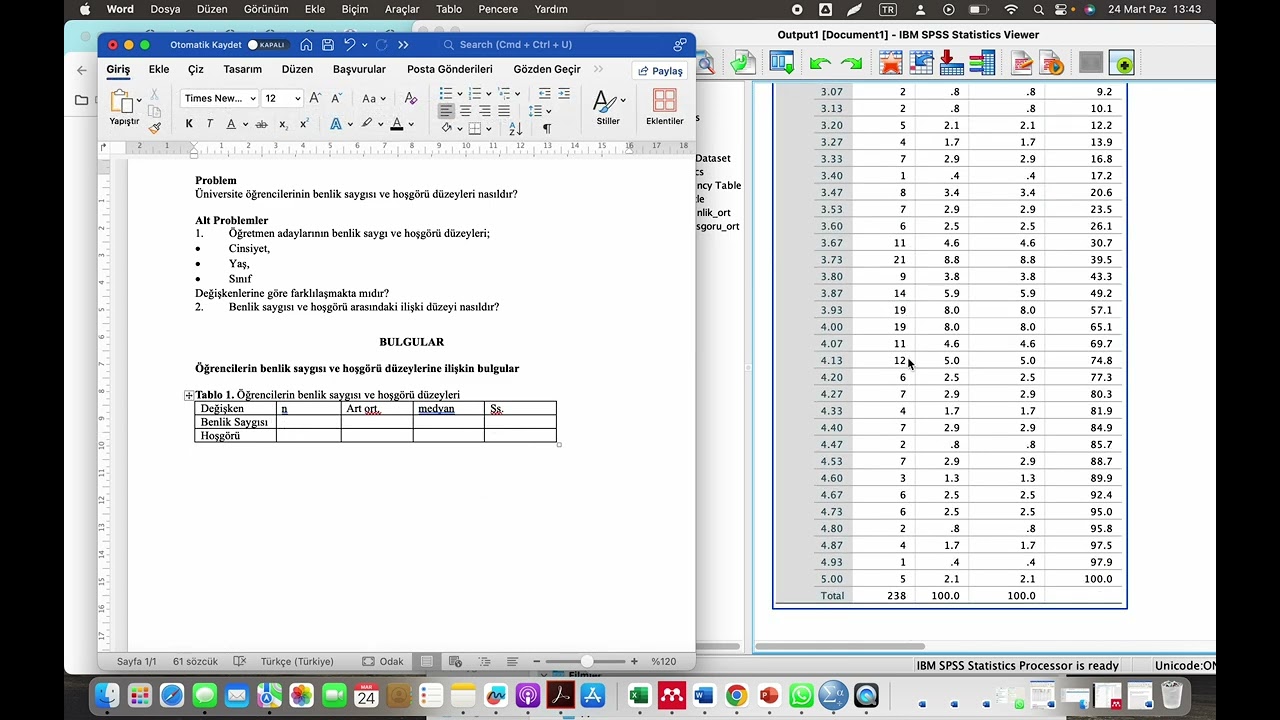Image resolution: width=1280 pixels, height=720 pixels.
Task: Expand quick access toolbar double chevron
Action: click(x=403, y=45)
